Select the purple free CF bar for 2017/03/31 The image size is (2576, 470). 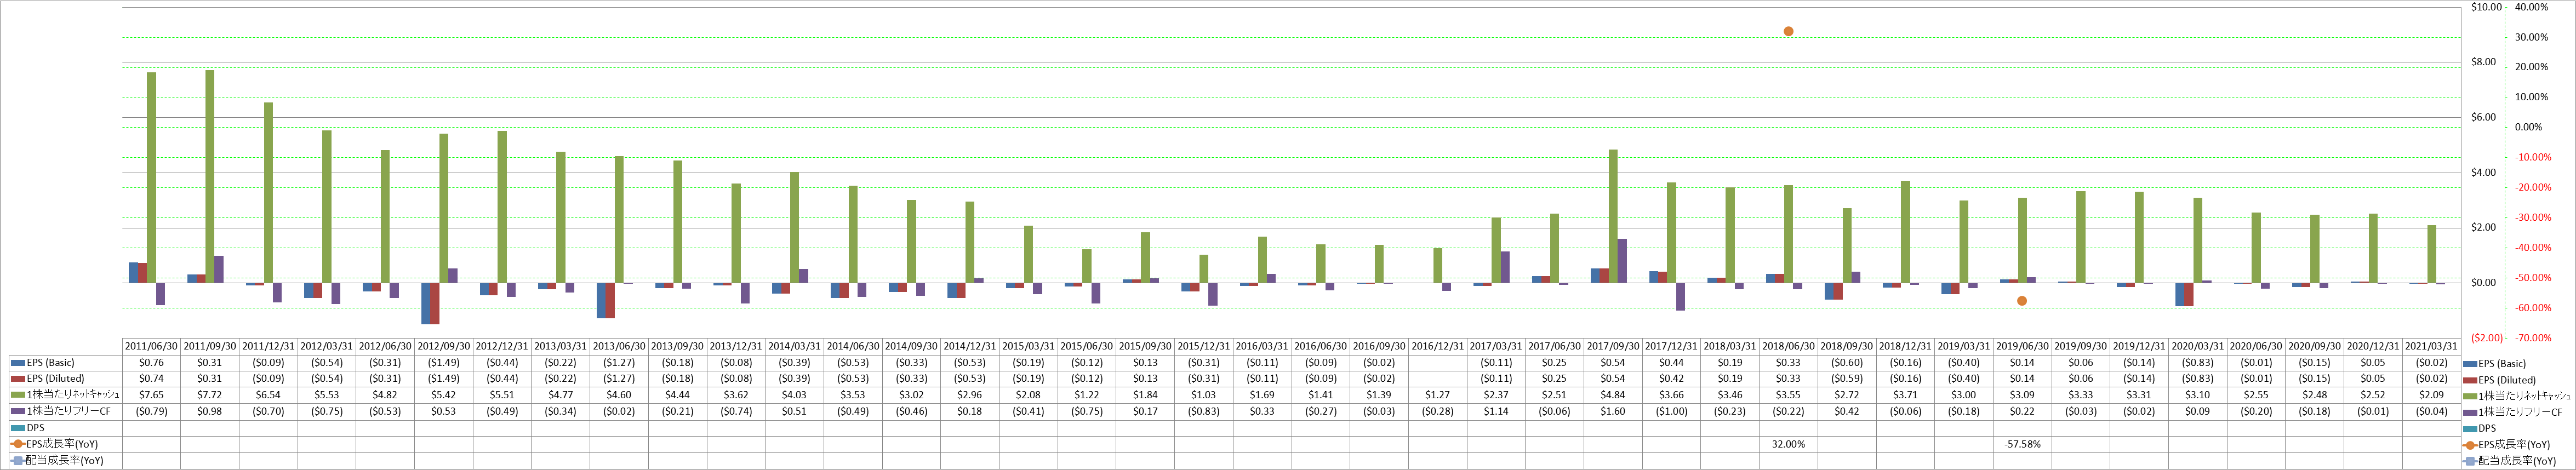tap(1505, 267)
